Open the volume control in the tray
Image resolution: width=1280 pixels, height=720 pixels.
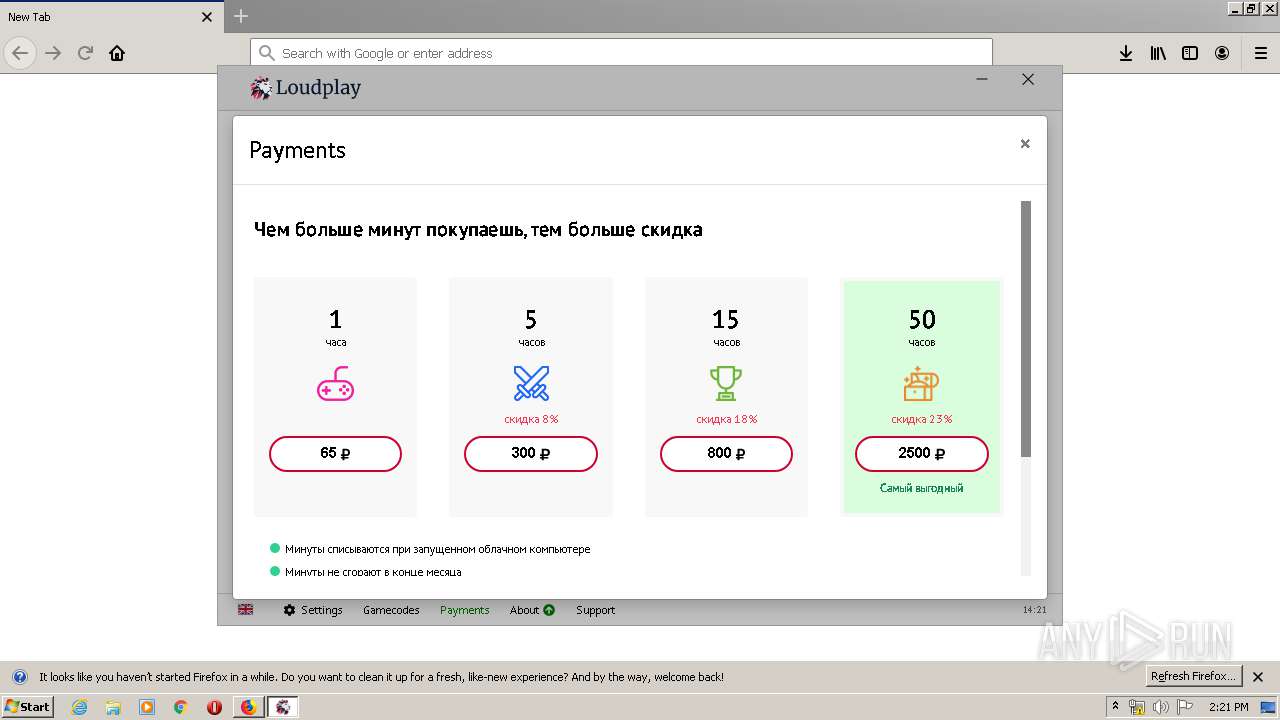click(1161, 707)
